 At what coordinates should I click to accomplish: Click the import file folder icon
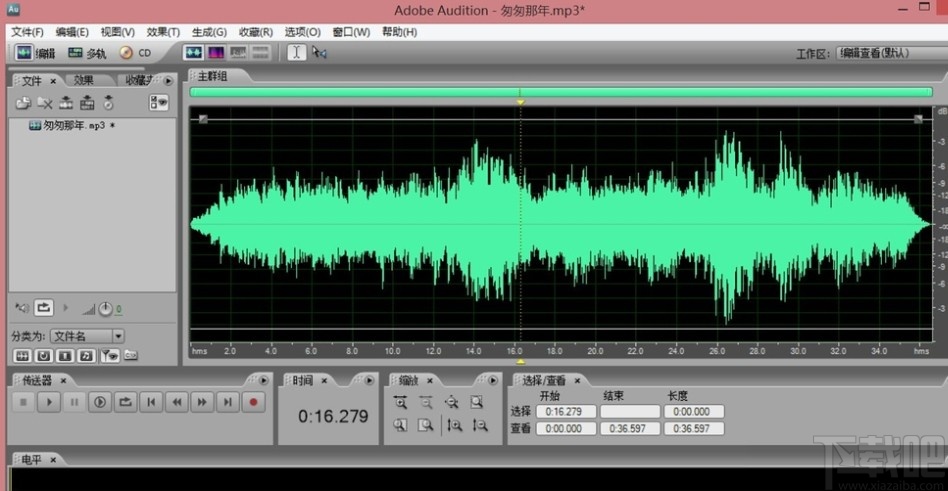(23, 103)
